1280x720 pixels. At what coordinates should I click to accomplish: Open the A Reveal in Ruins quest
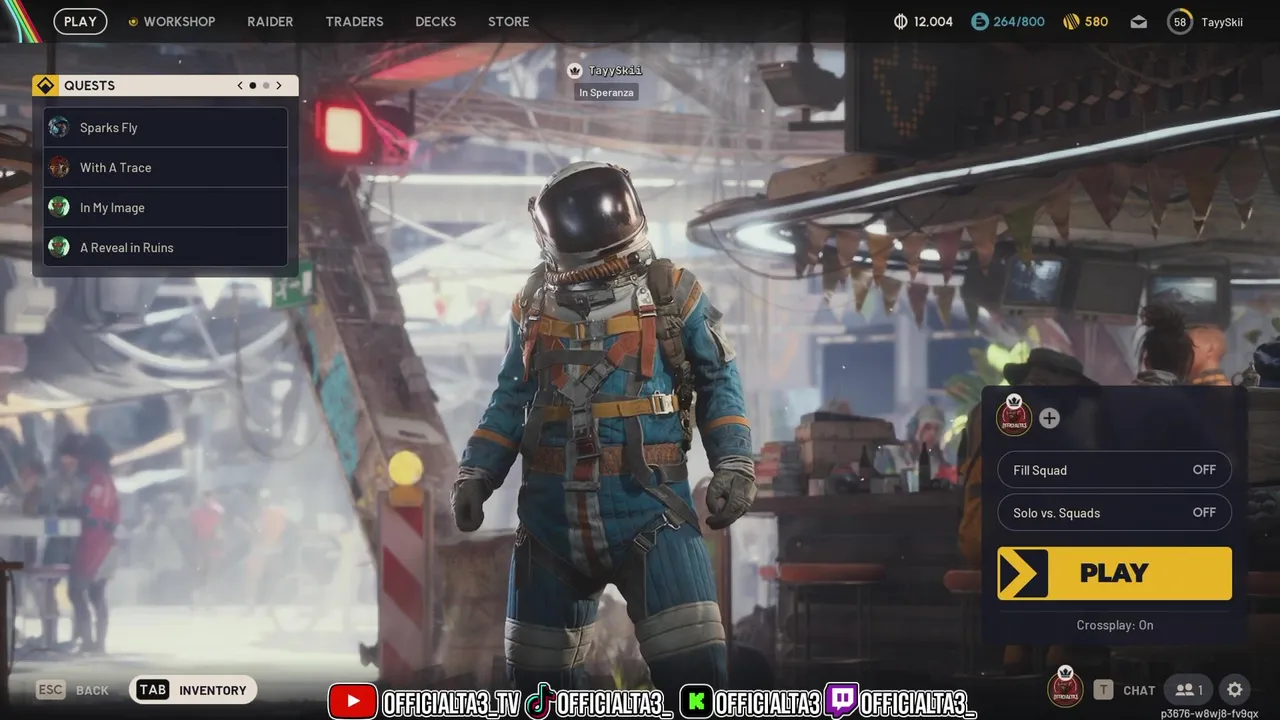(166, 247)
